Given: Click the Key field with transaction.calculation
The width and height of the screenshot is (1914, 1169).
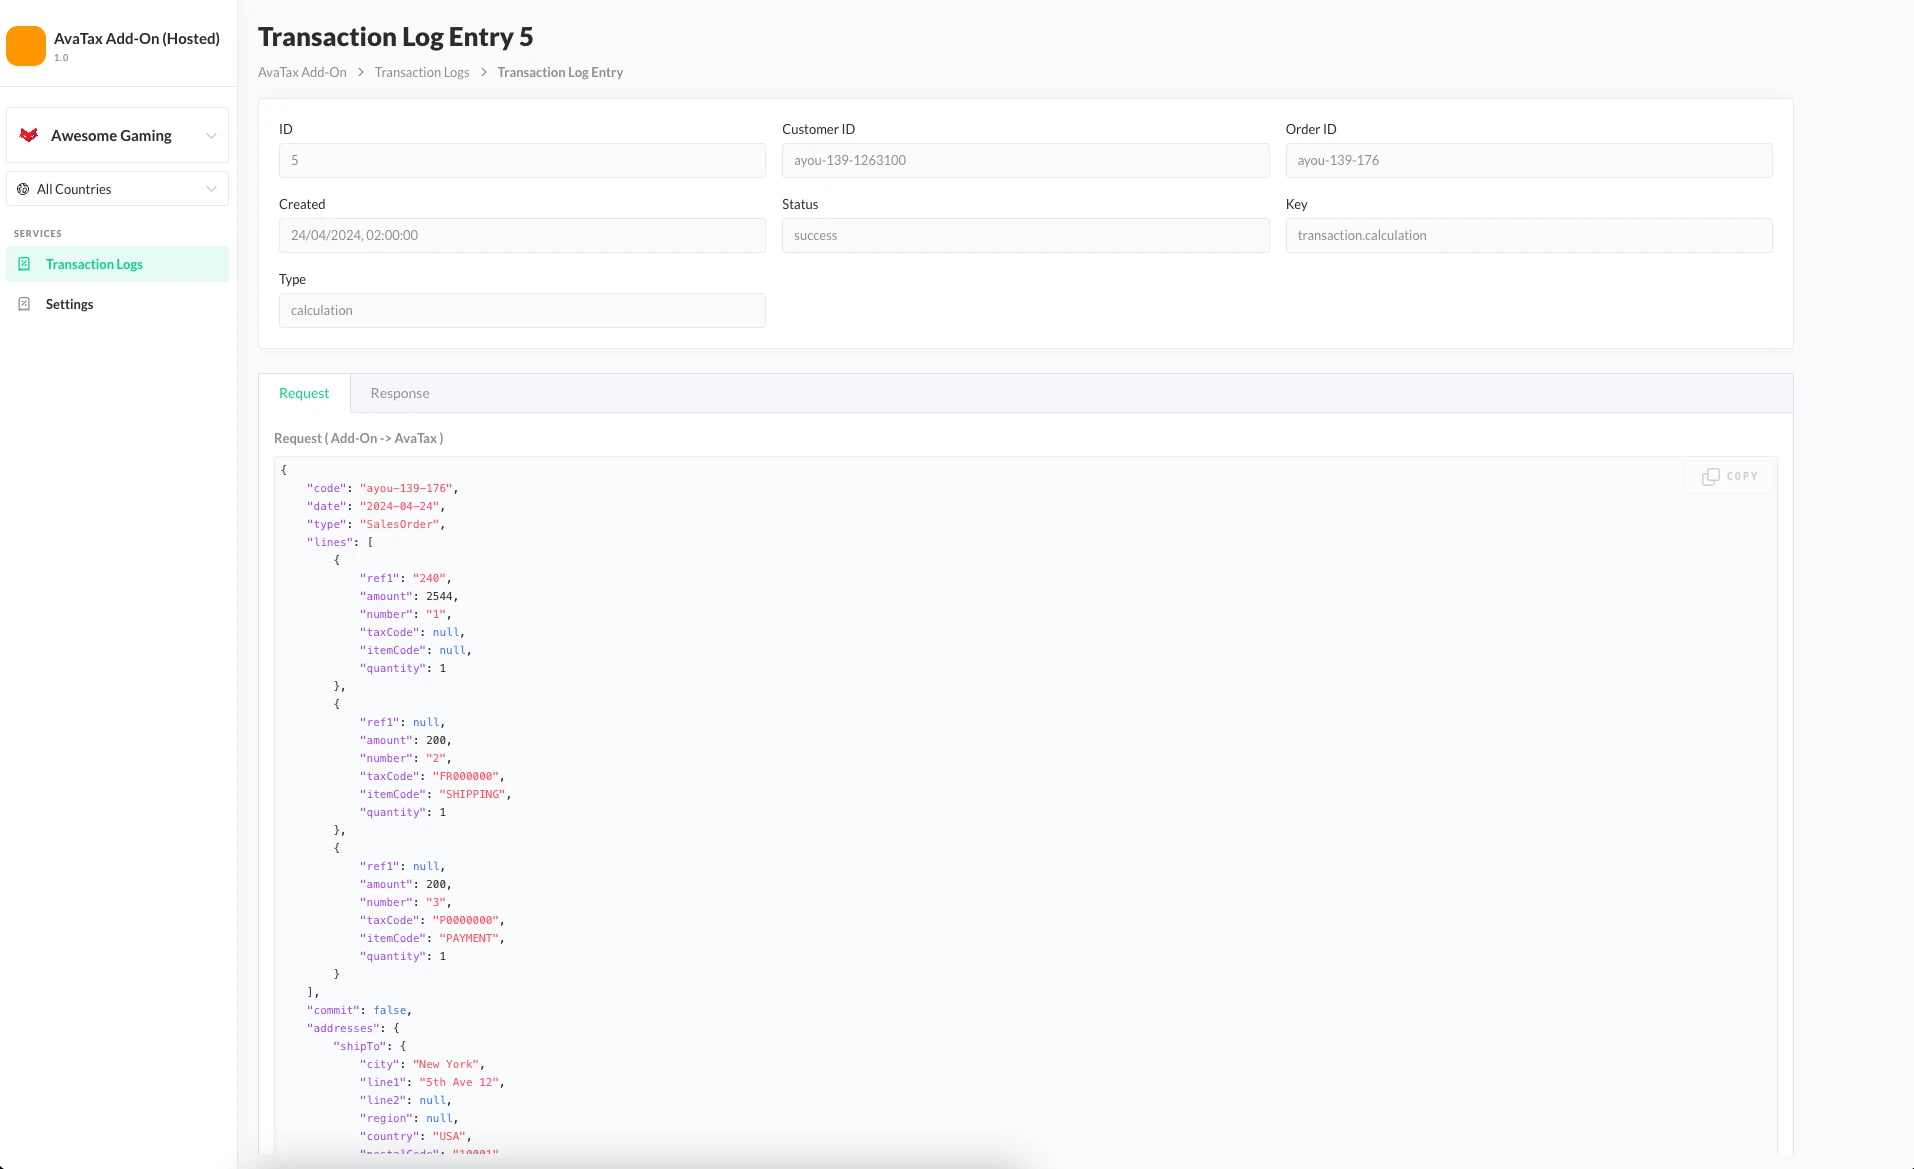Looking at the screenshot, I should pos(1528,235).
